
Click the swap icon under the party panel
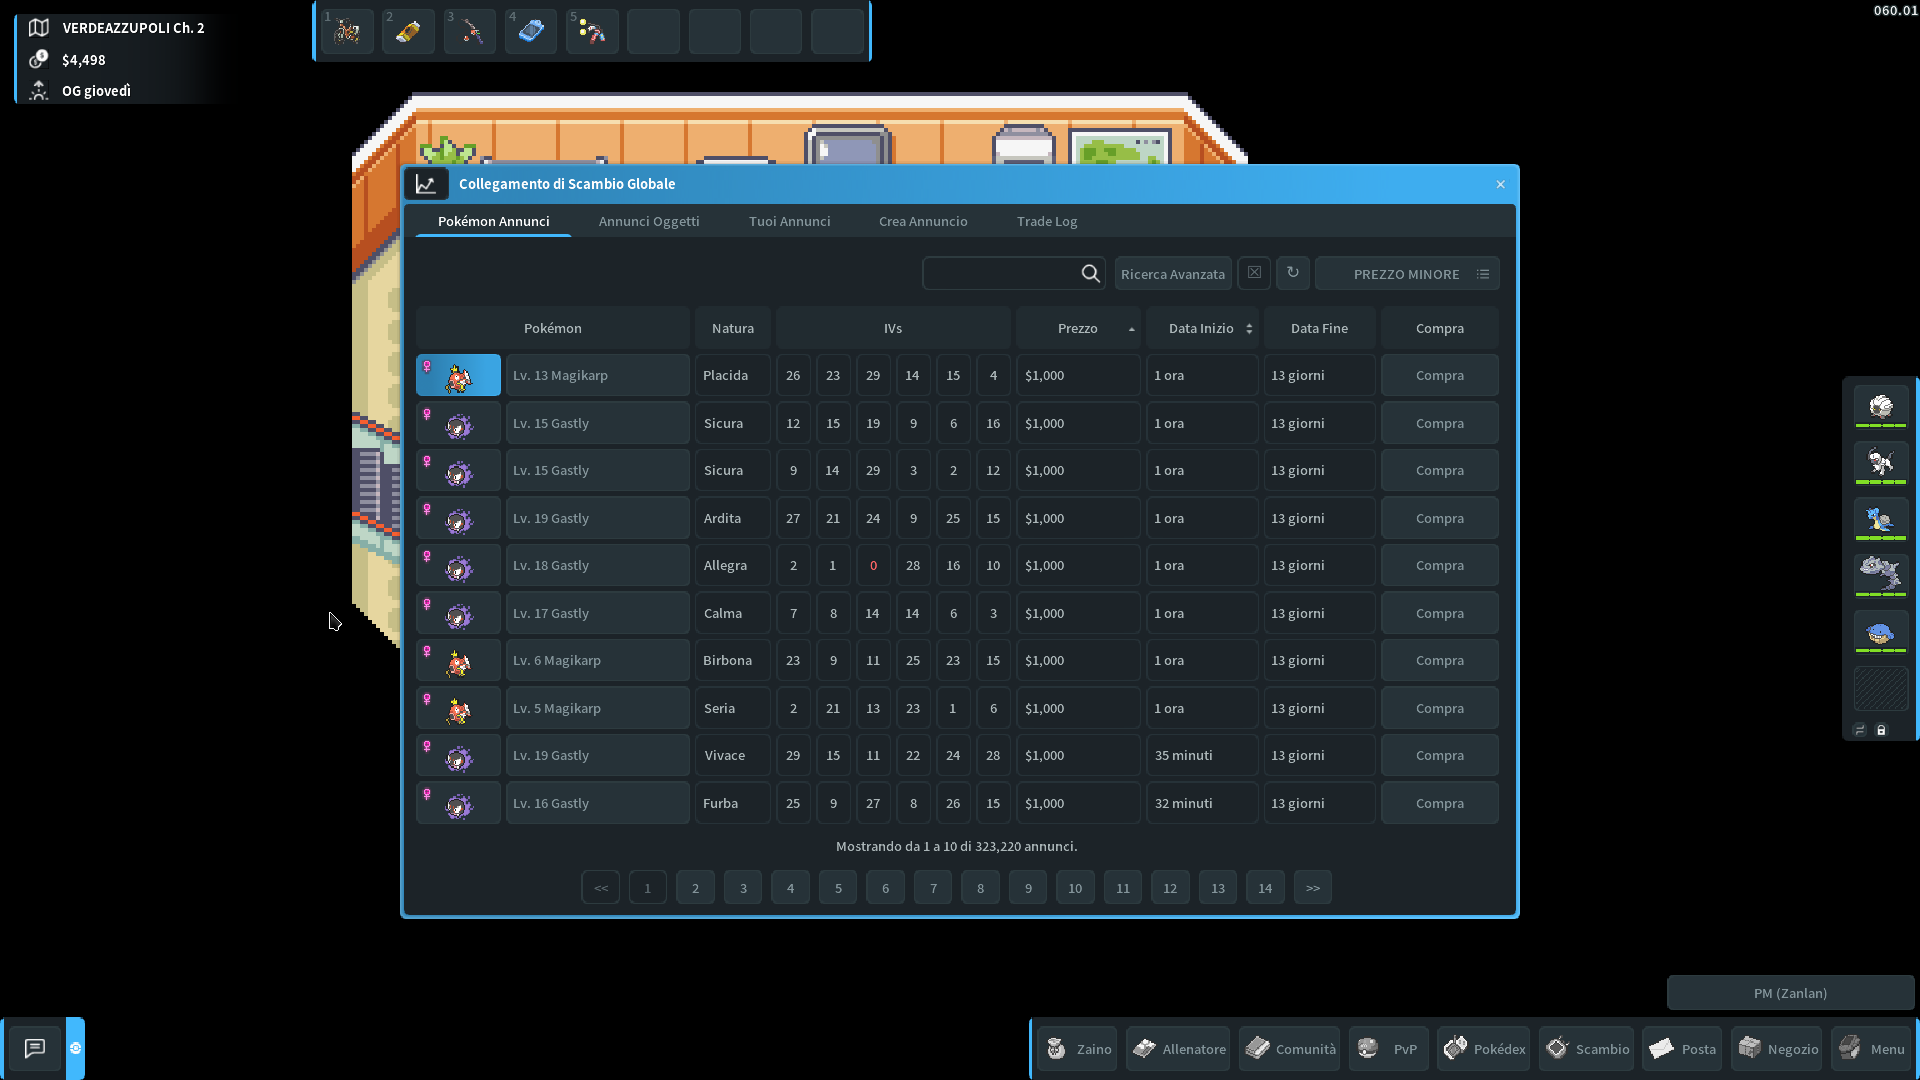point(1860,730)
